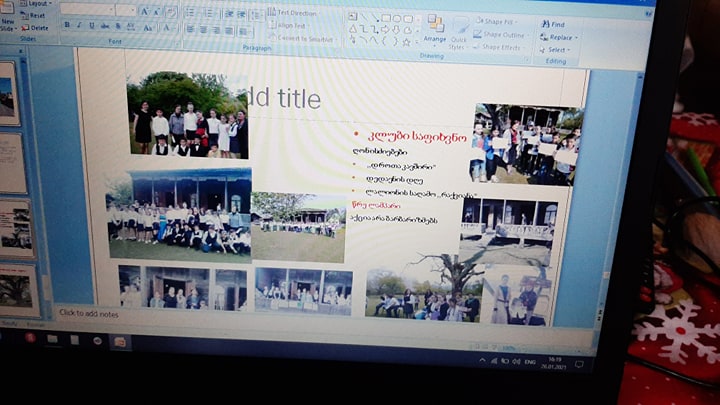The image size is (720, 405).
Task: Reset the slide layout
Action: (x=33, y=15)
